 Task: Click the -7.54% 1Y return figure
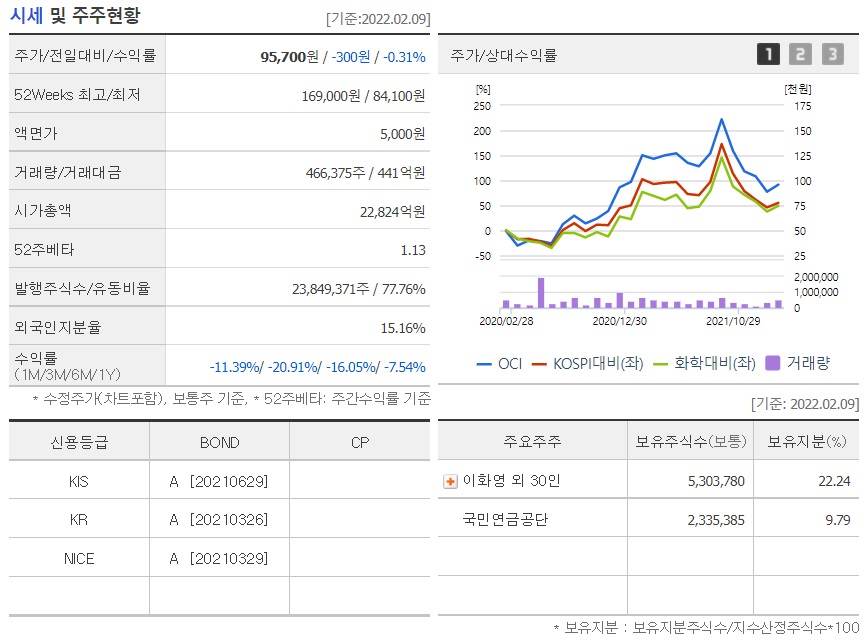(405, 367)
